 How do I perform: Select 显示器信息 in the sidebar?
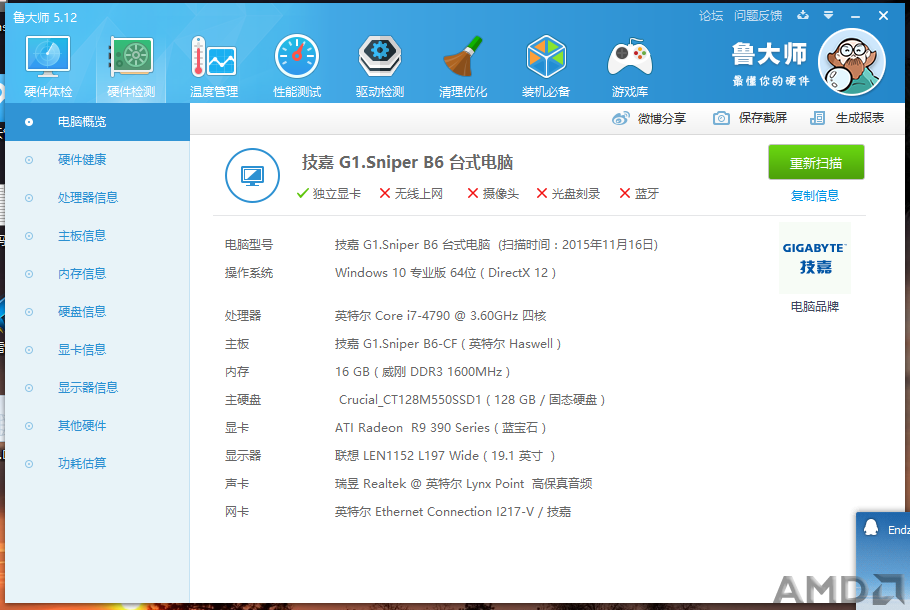click(98, 388)
